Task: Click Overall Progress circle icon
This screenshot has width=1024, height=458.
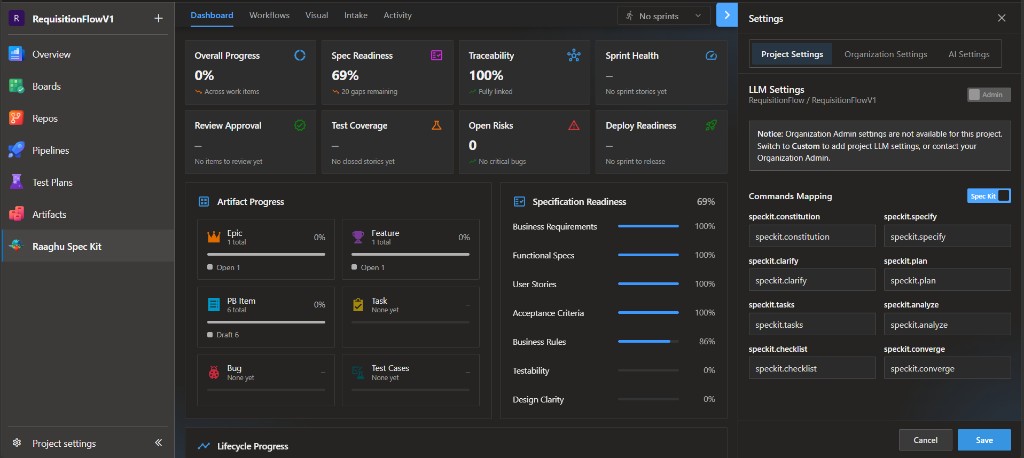Action: click(300, 56)
